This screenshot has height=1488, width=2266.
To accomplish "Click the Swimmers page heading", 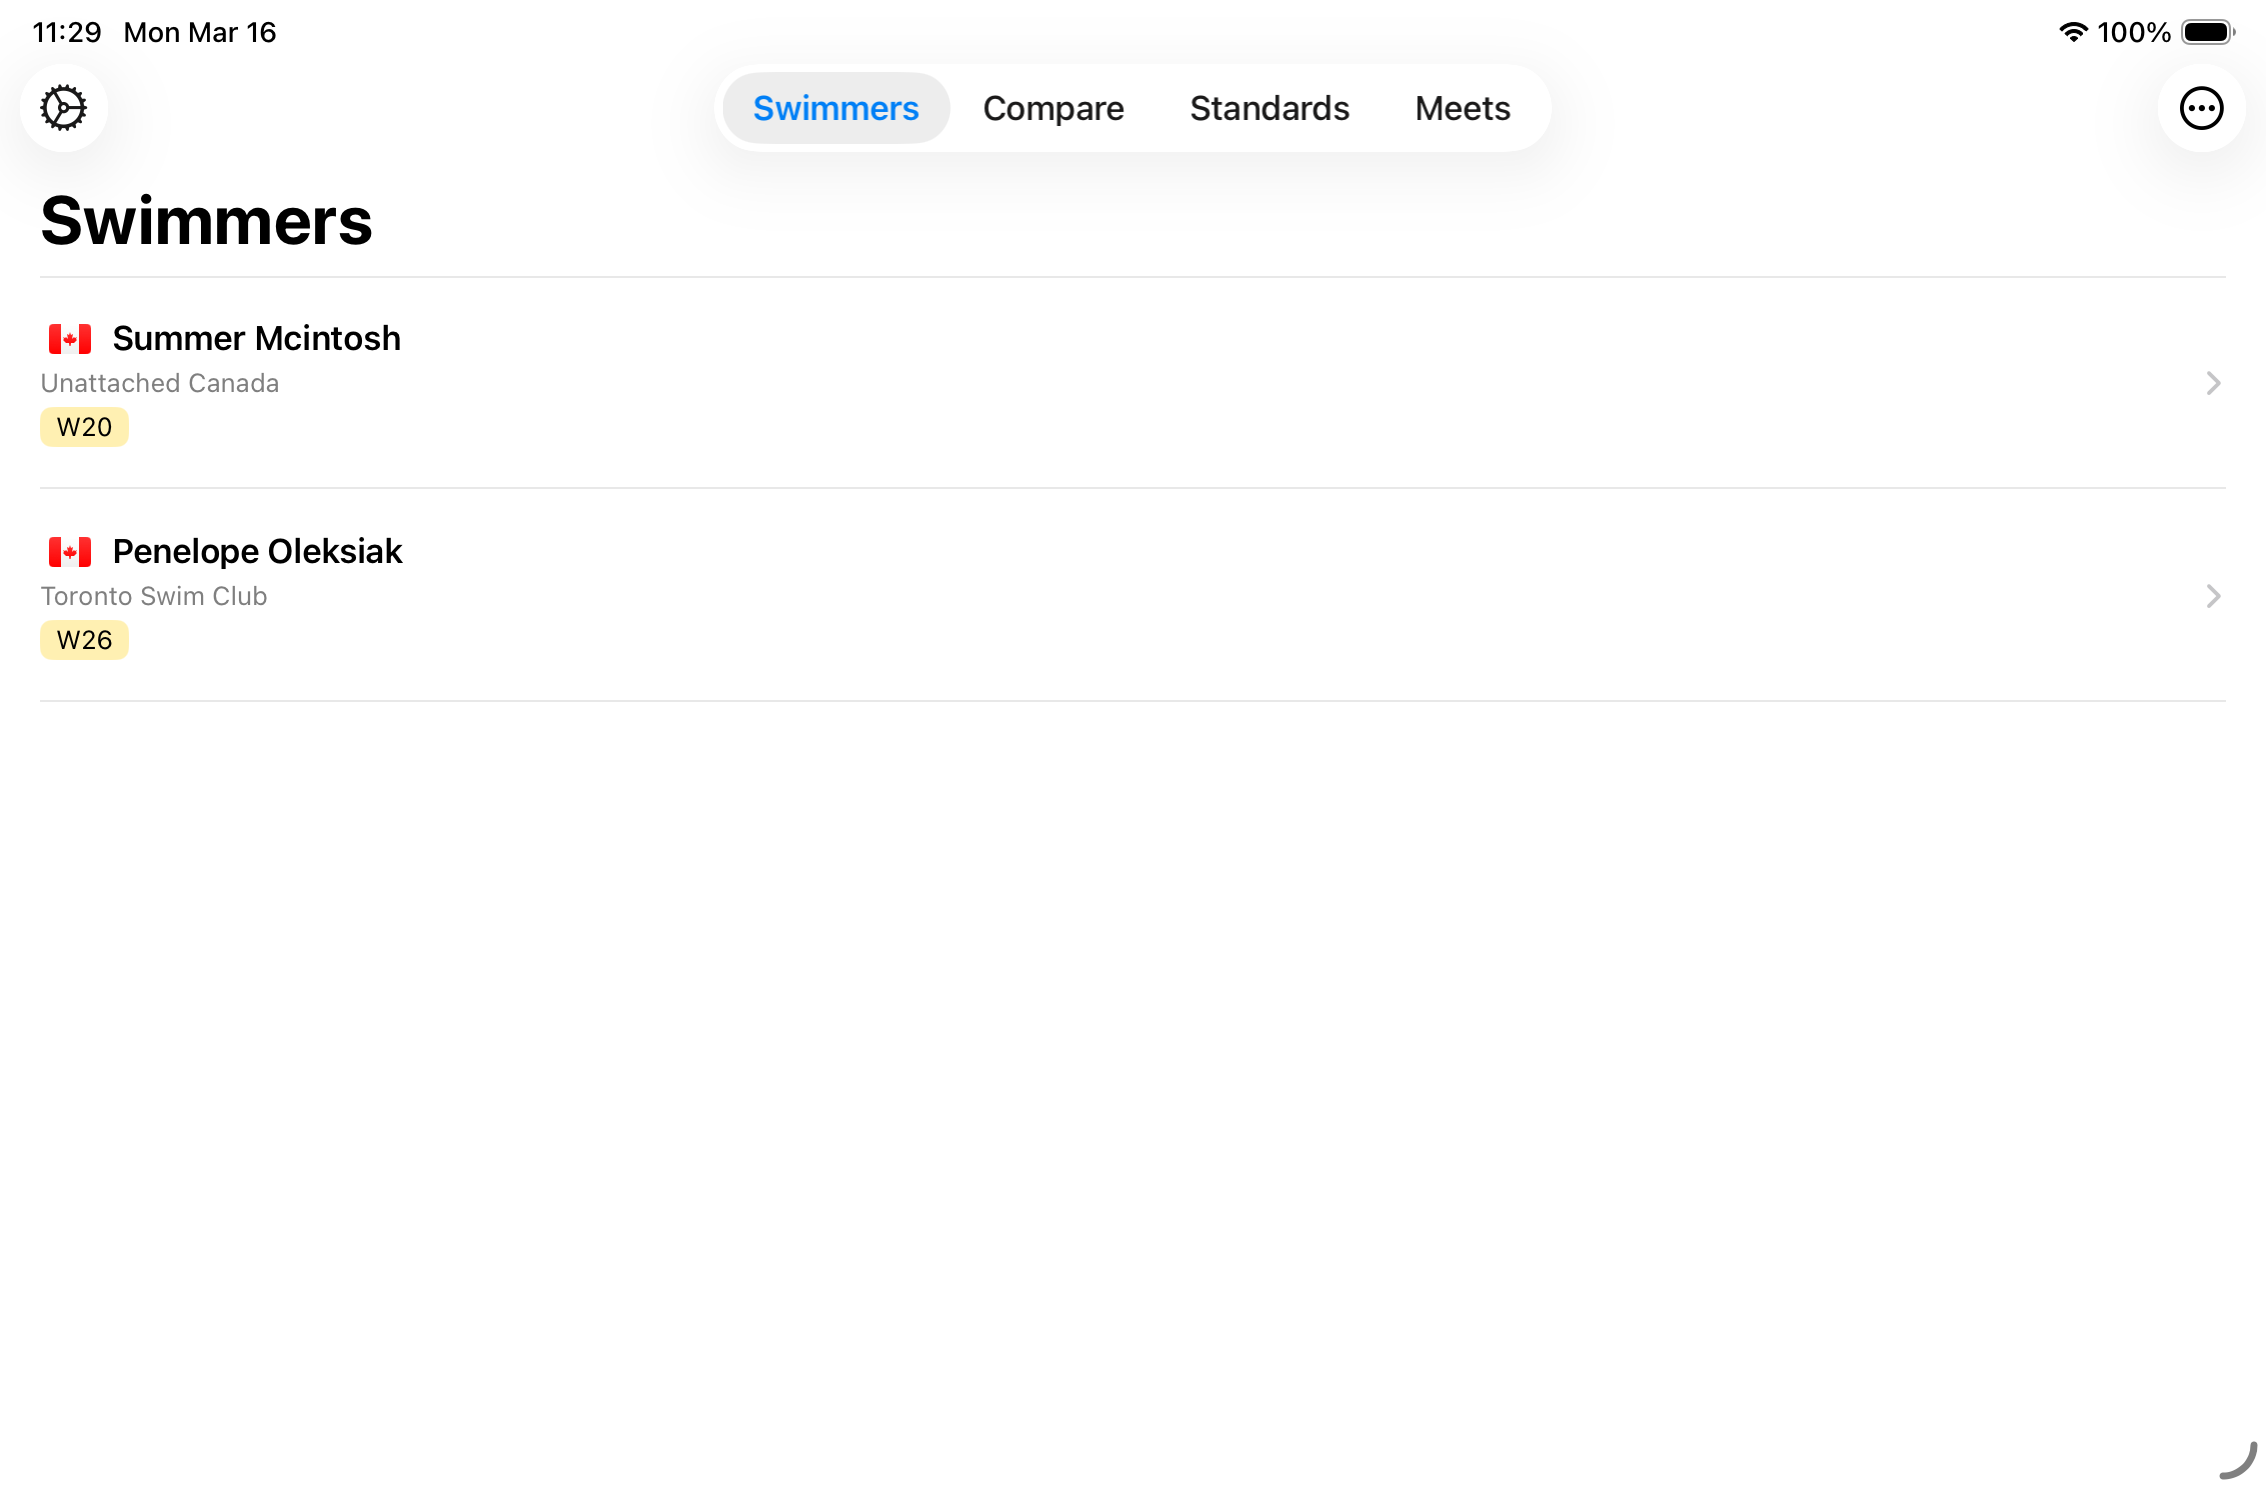I will pyautogui.click(x=206, y=221).
